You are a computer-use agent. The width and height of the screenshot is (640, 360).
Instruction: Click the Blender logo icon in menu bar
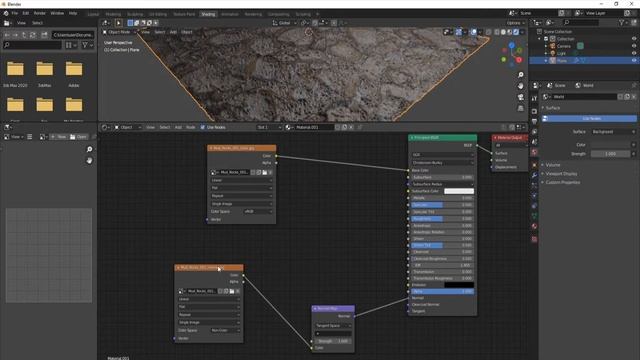pos(6,13)
